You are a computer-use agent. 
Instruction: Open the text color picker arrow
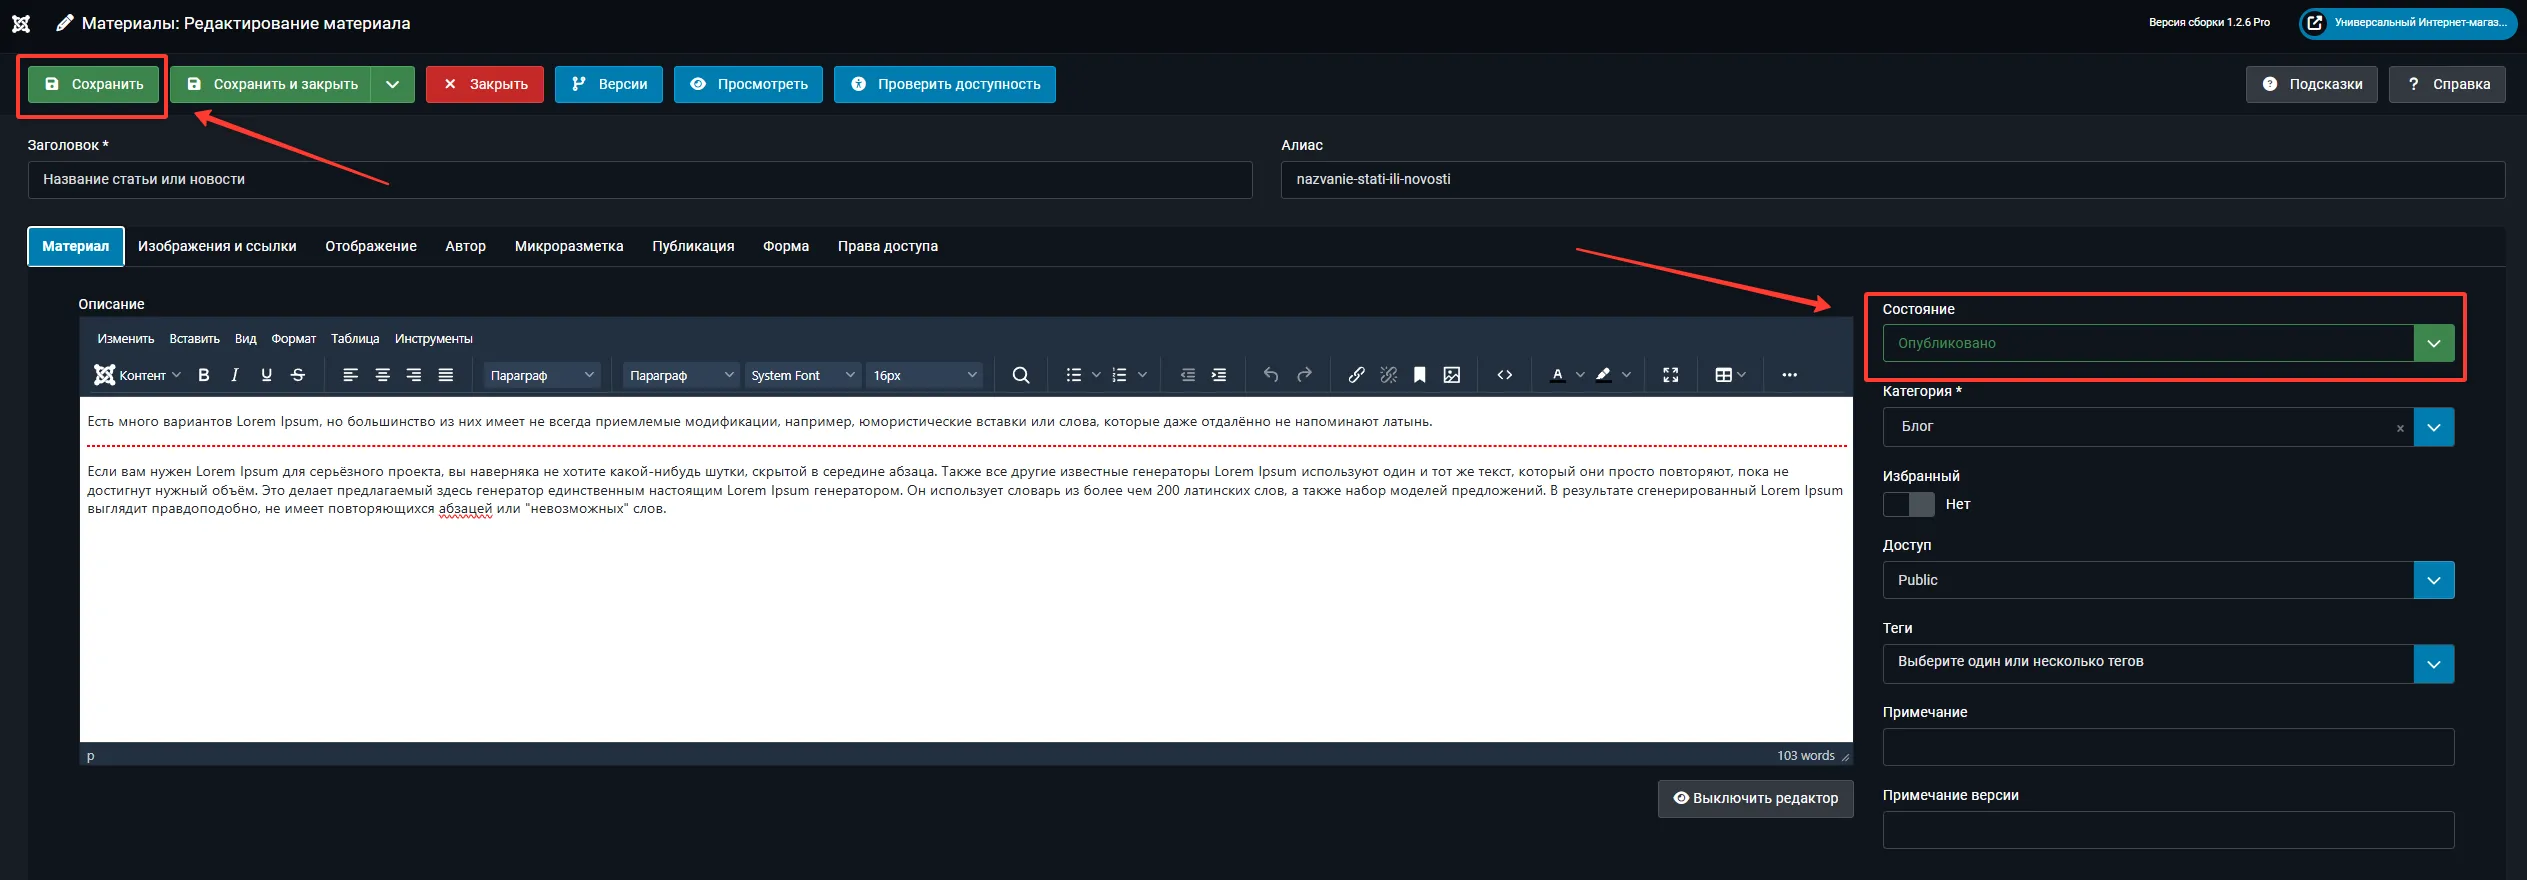pos(1580,375)
